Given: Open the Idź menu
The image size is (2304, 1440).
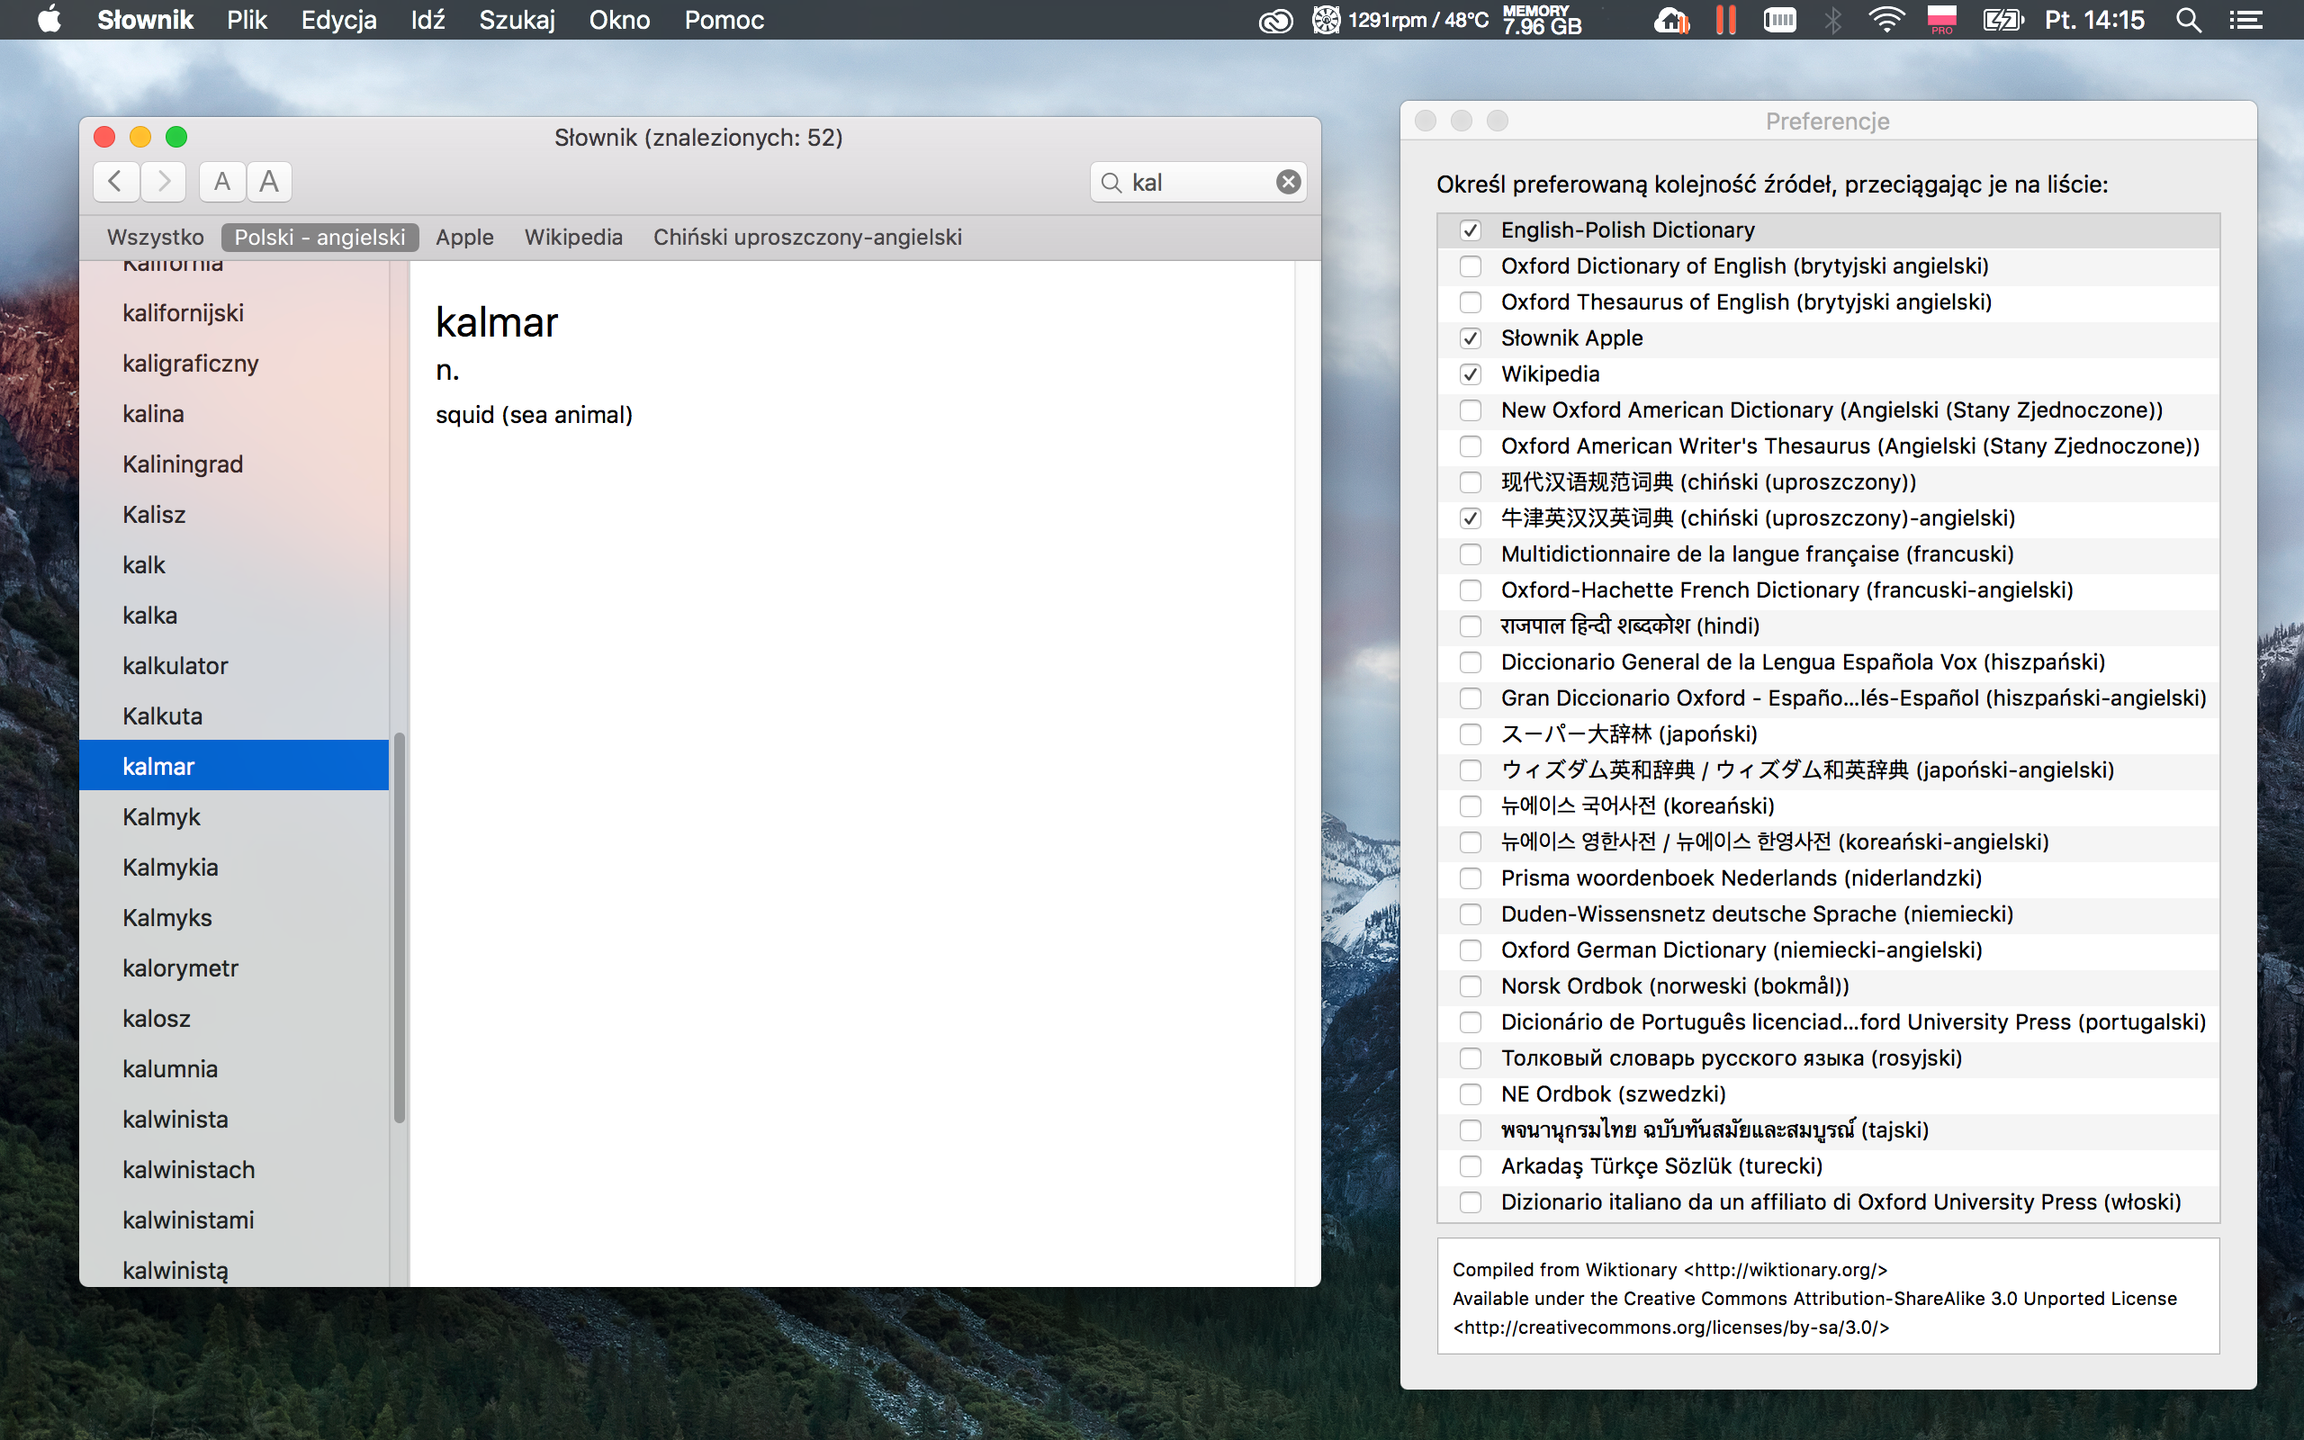Looking at the screenshot, I should point(428,20).
